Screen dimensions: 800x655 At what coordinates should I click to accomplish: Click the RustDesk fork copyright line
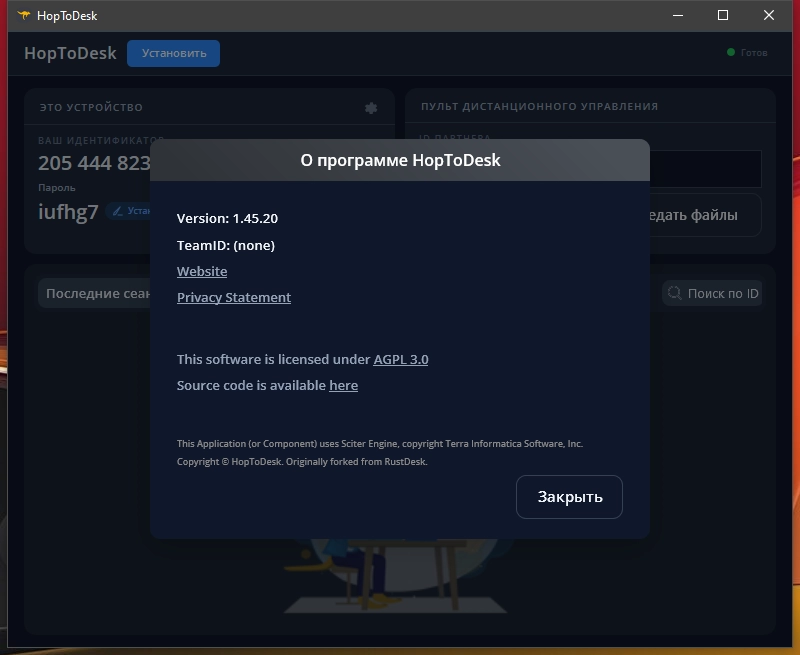tap(302, 462)
